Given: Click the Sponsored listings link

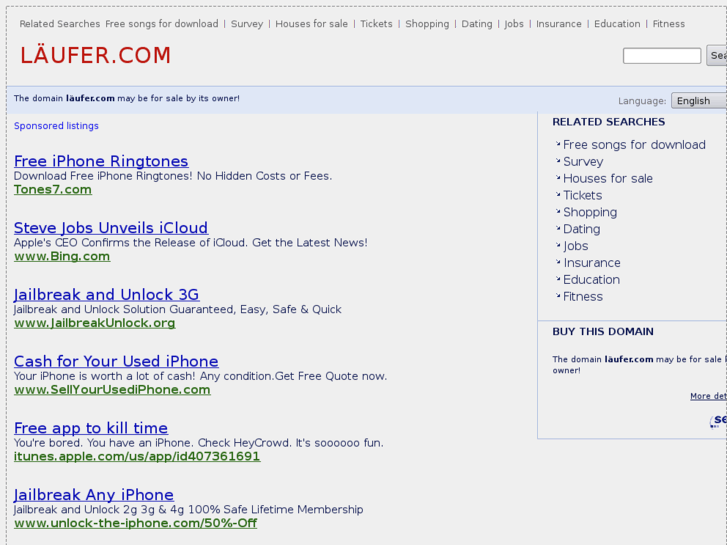Looking at the screenshot, I should [56, 126].
